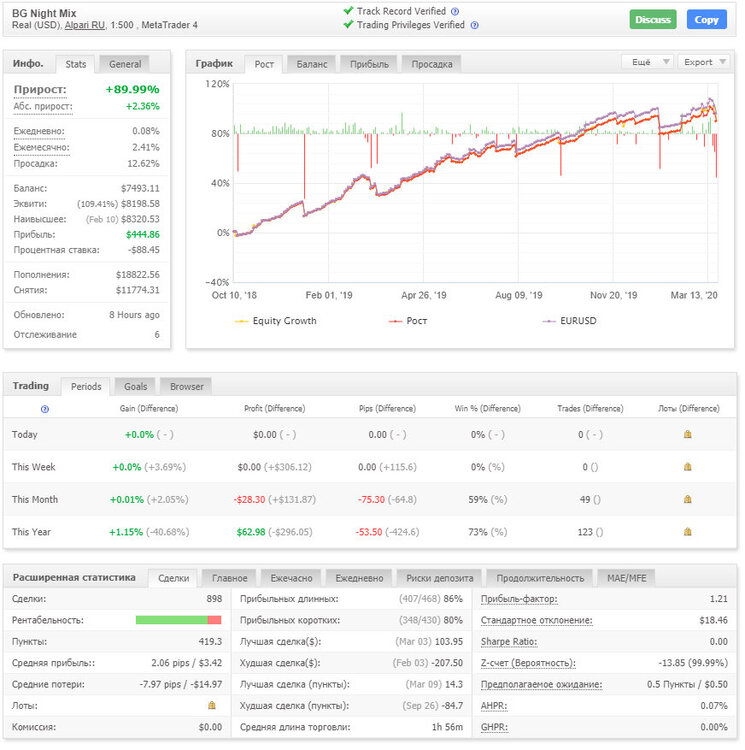Click help icon next to Trading Privileges Verified
This screenshot has height=750, width=745.
coord(474,25)
